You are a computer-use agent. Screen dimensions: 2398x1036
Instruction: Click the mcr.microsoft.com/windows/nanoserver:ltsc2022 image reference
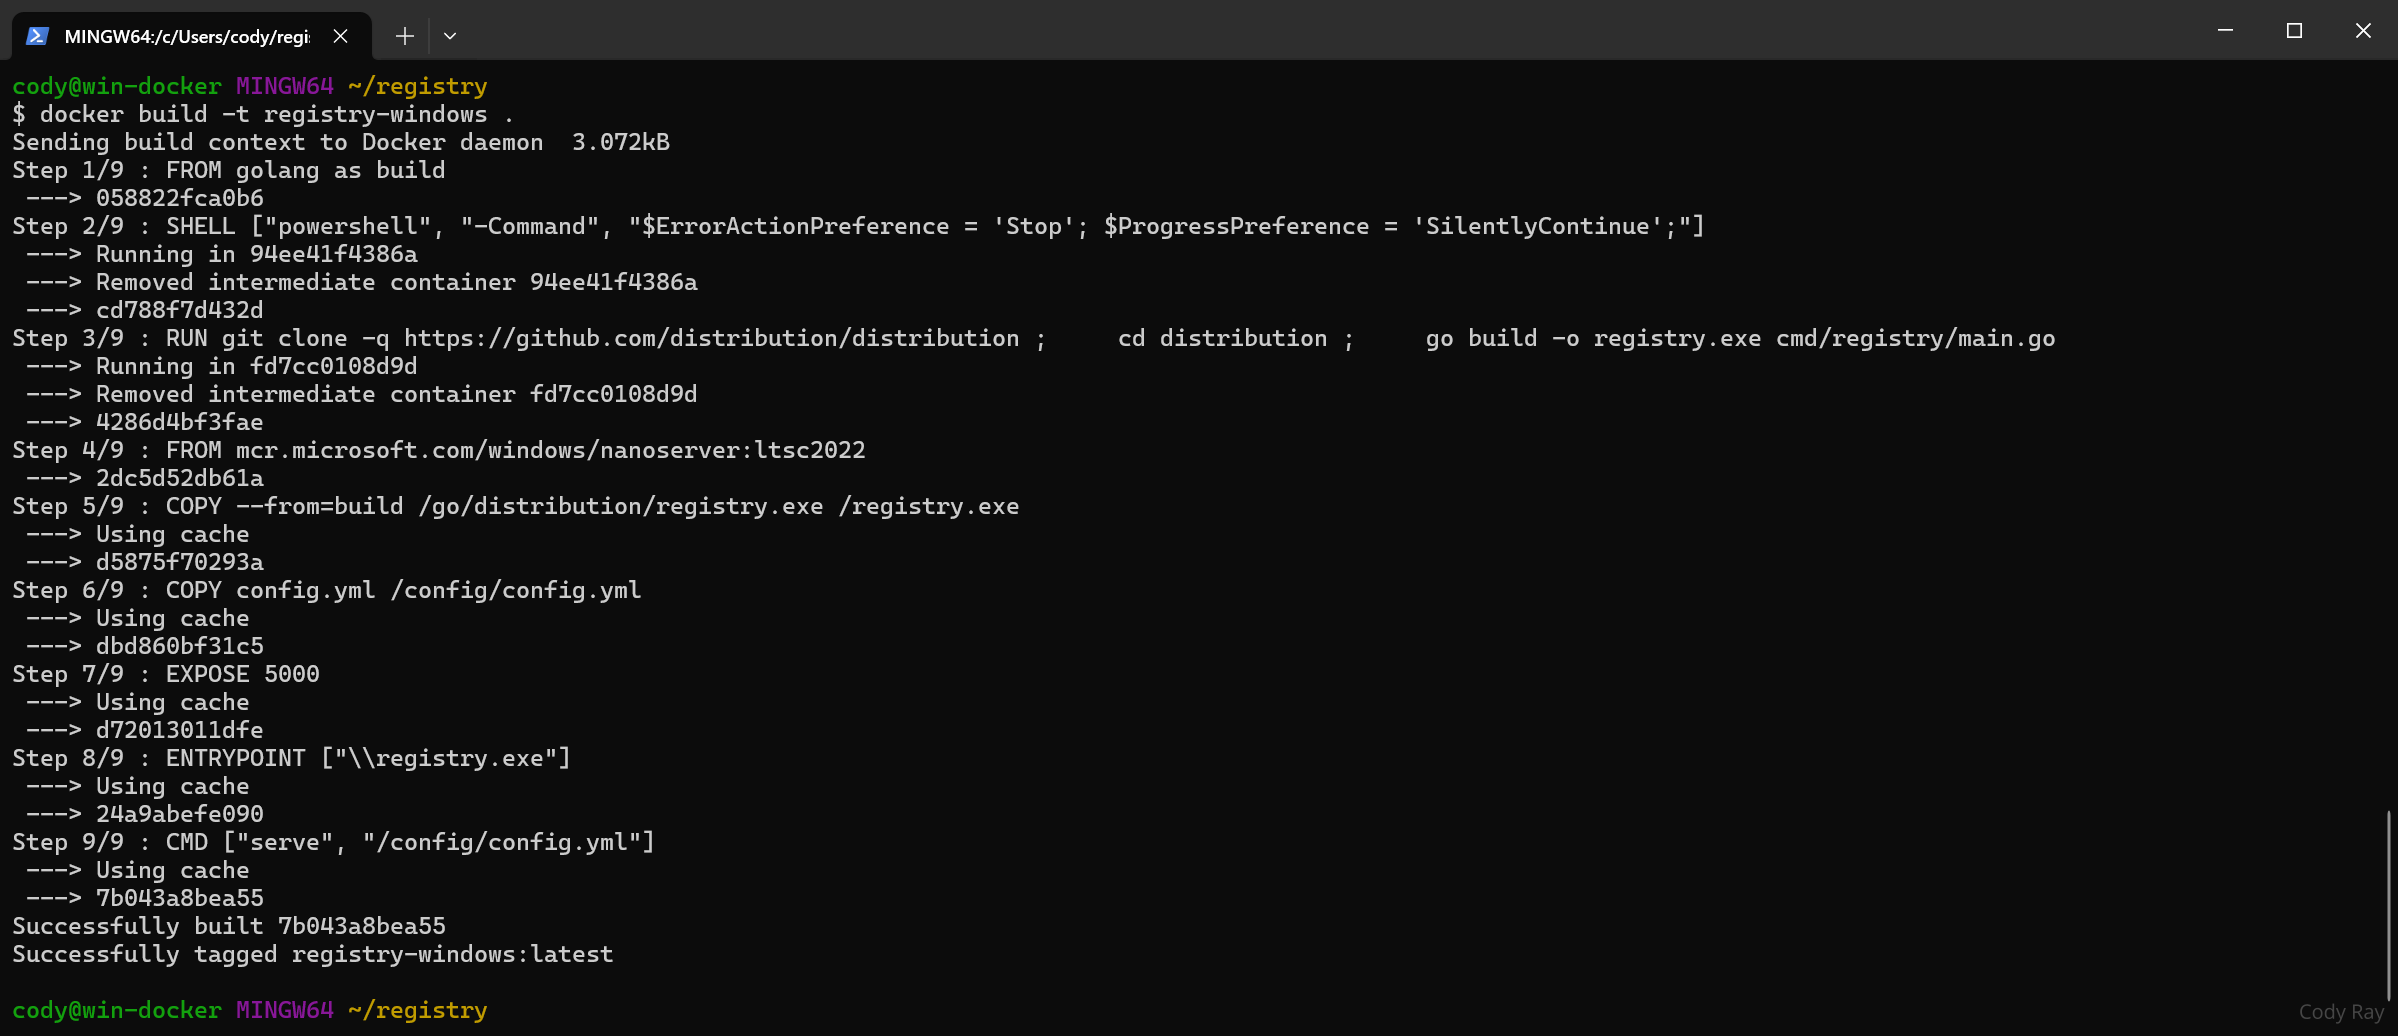[550, 450]
